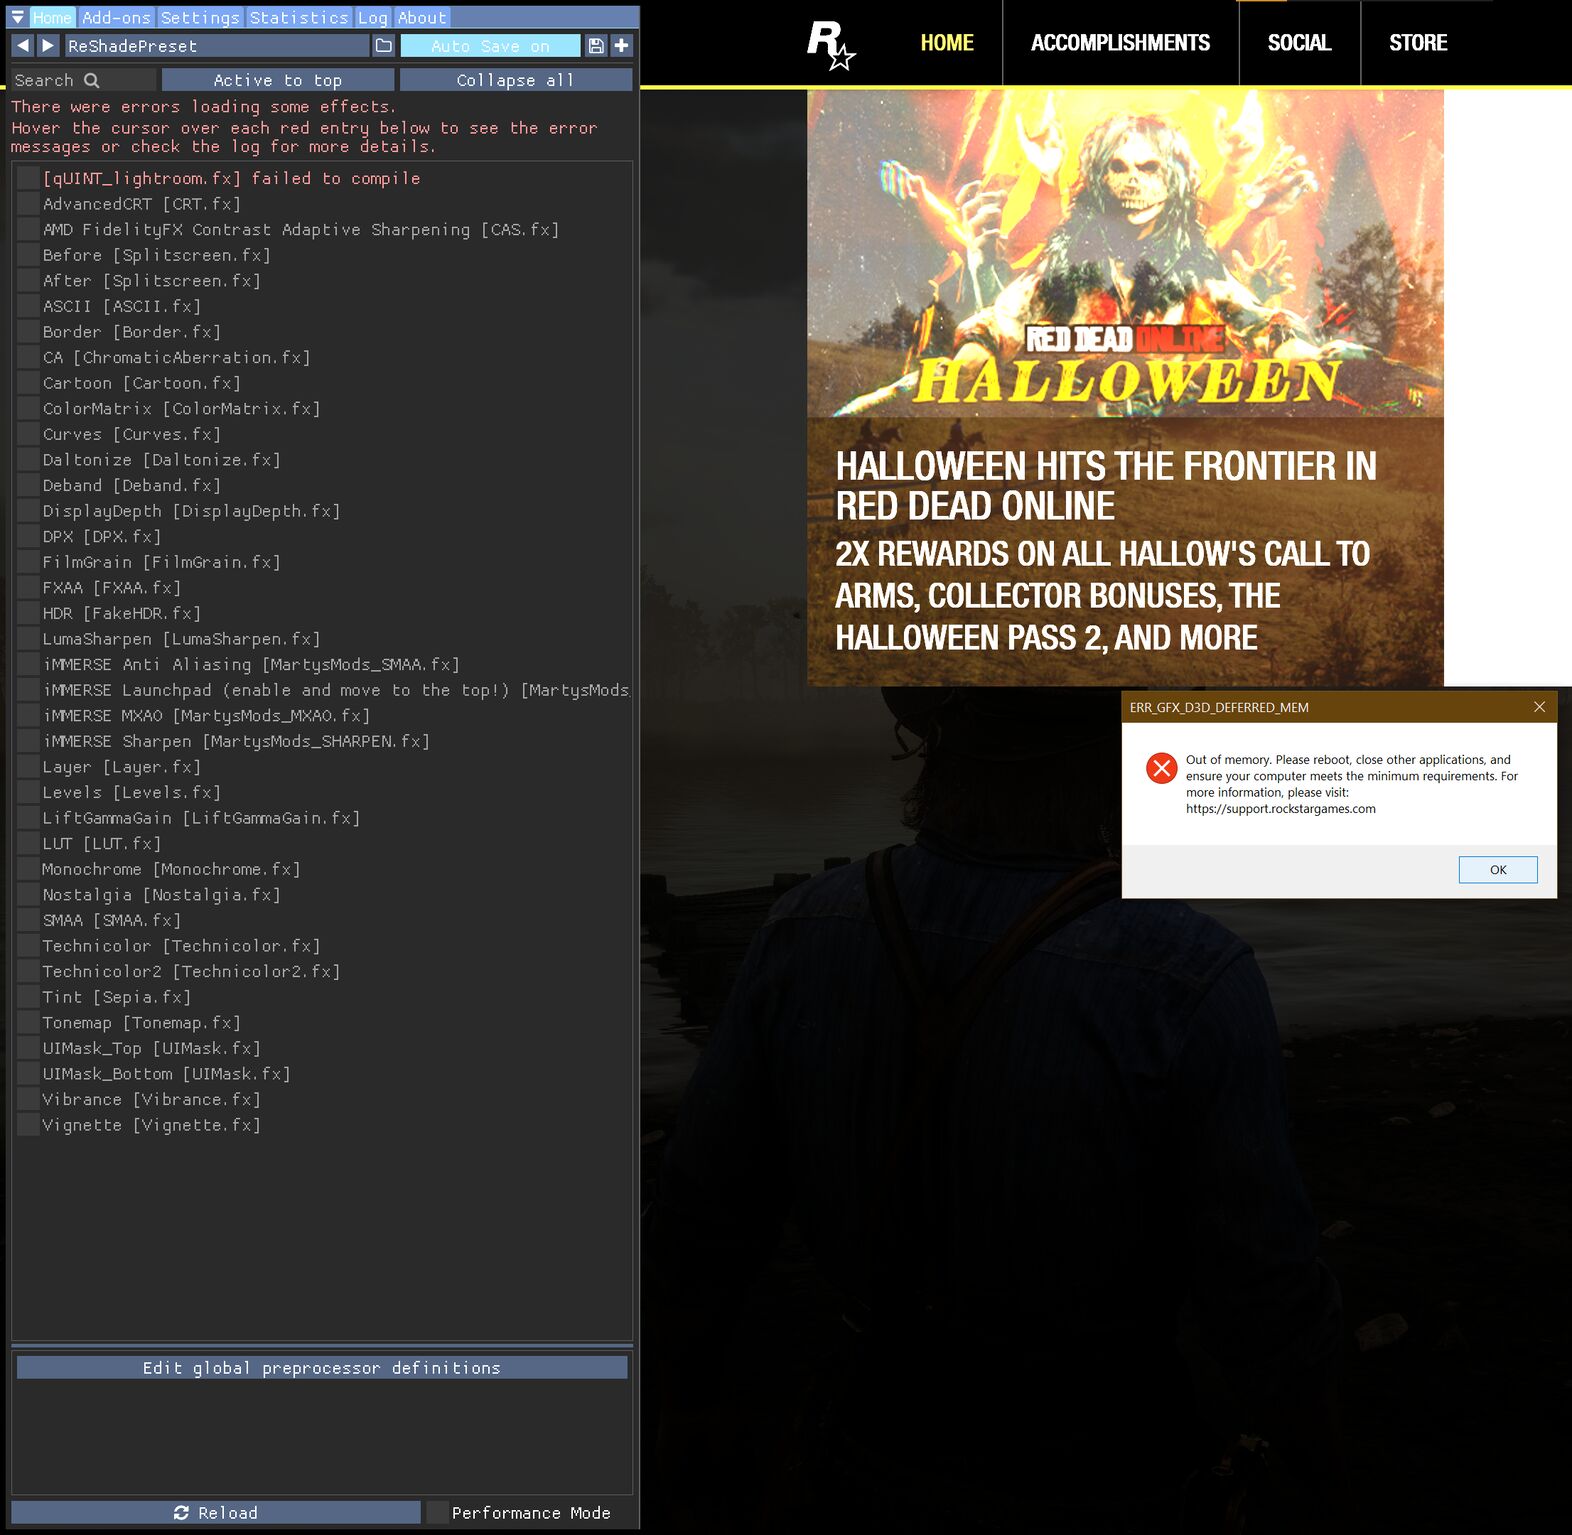
Task: Open the Settings tab
Action: coord(200,17)
